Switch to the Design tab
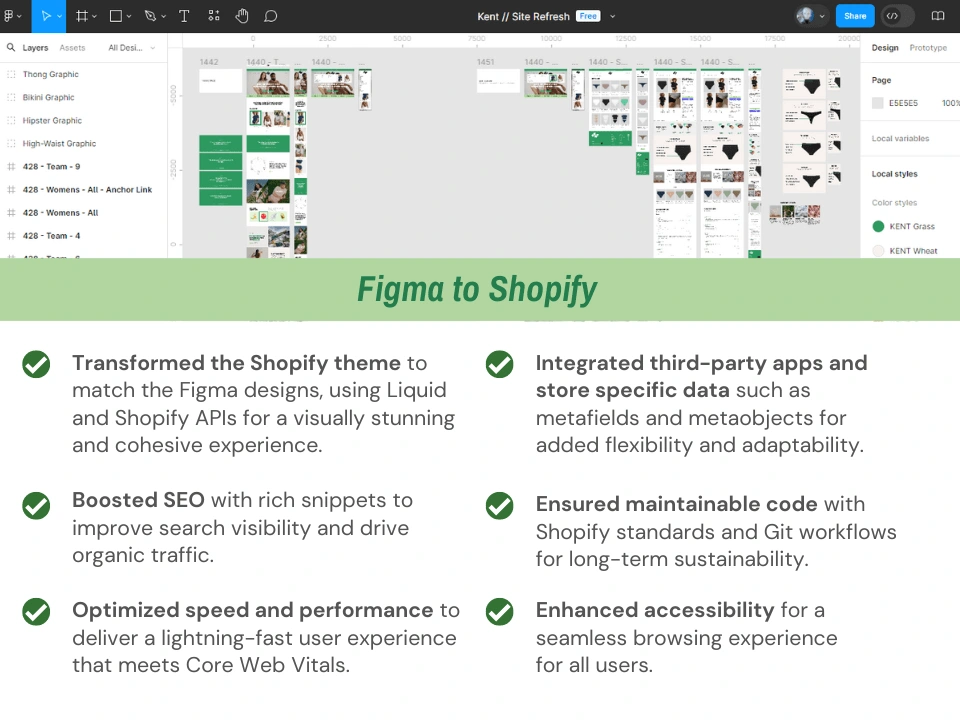Screen dimensions: 960x720 [885, 48]
